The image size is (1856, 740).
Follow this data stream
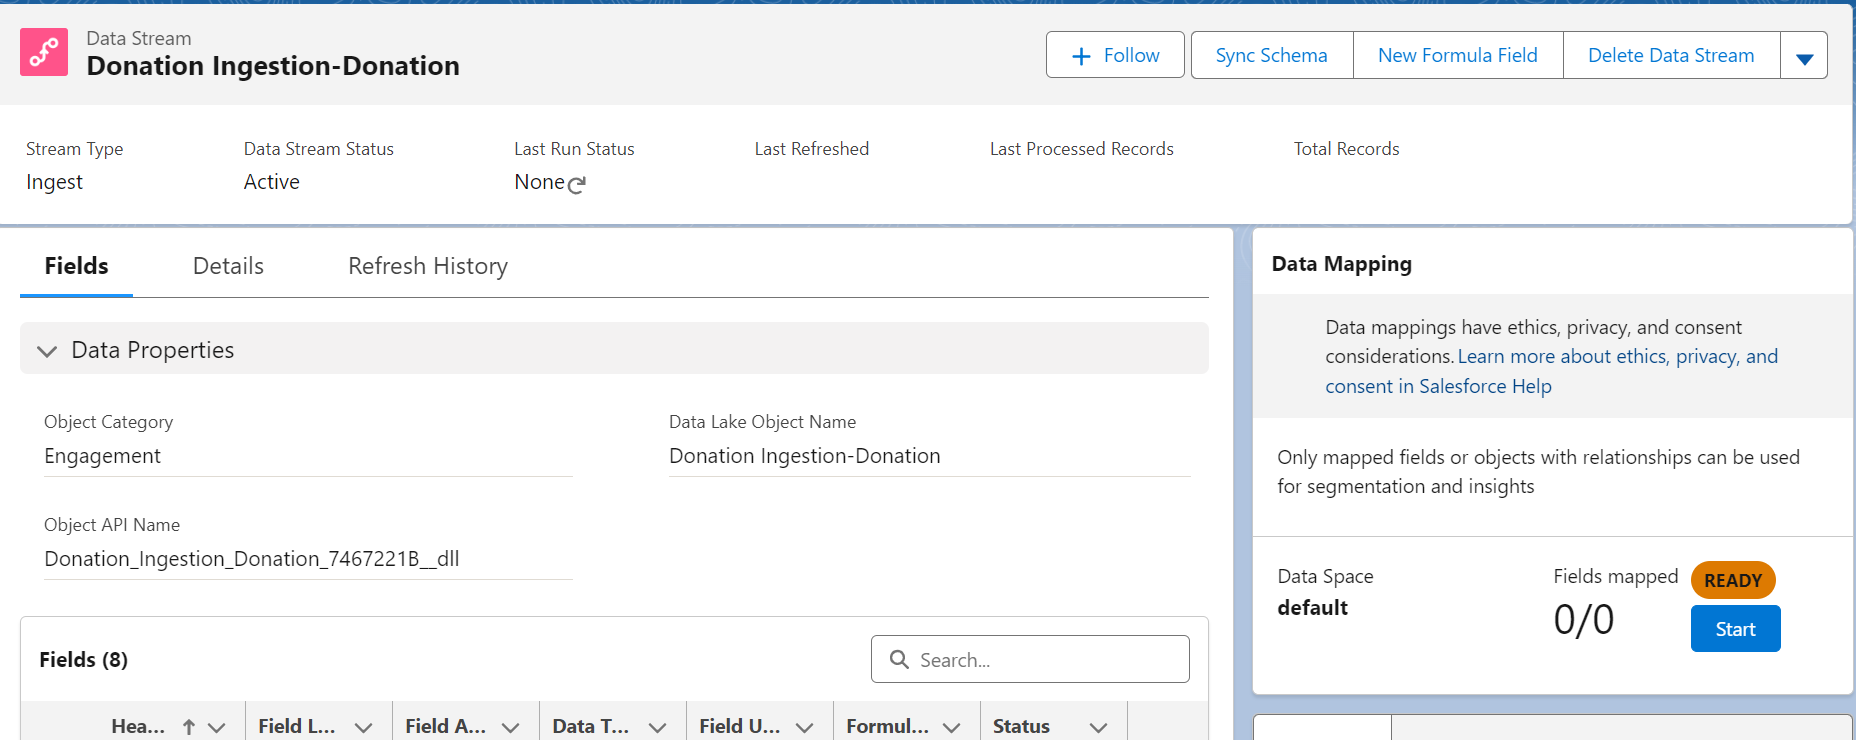[1115, 55]
